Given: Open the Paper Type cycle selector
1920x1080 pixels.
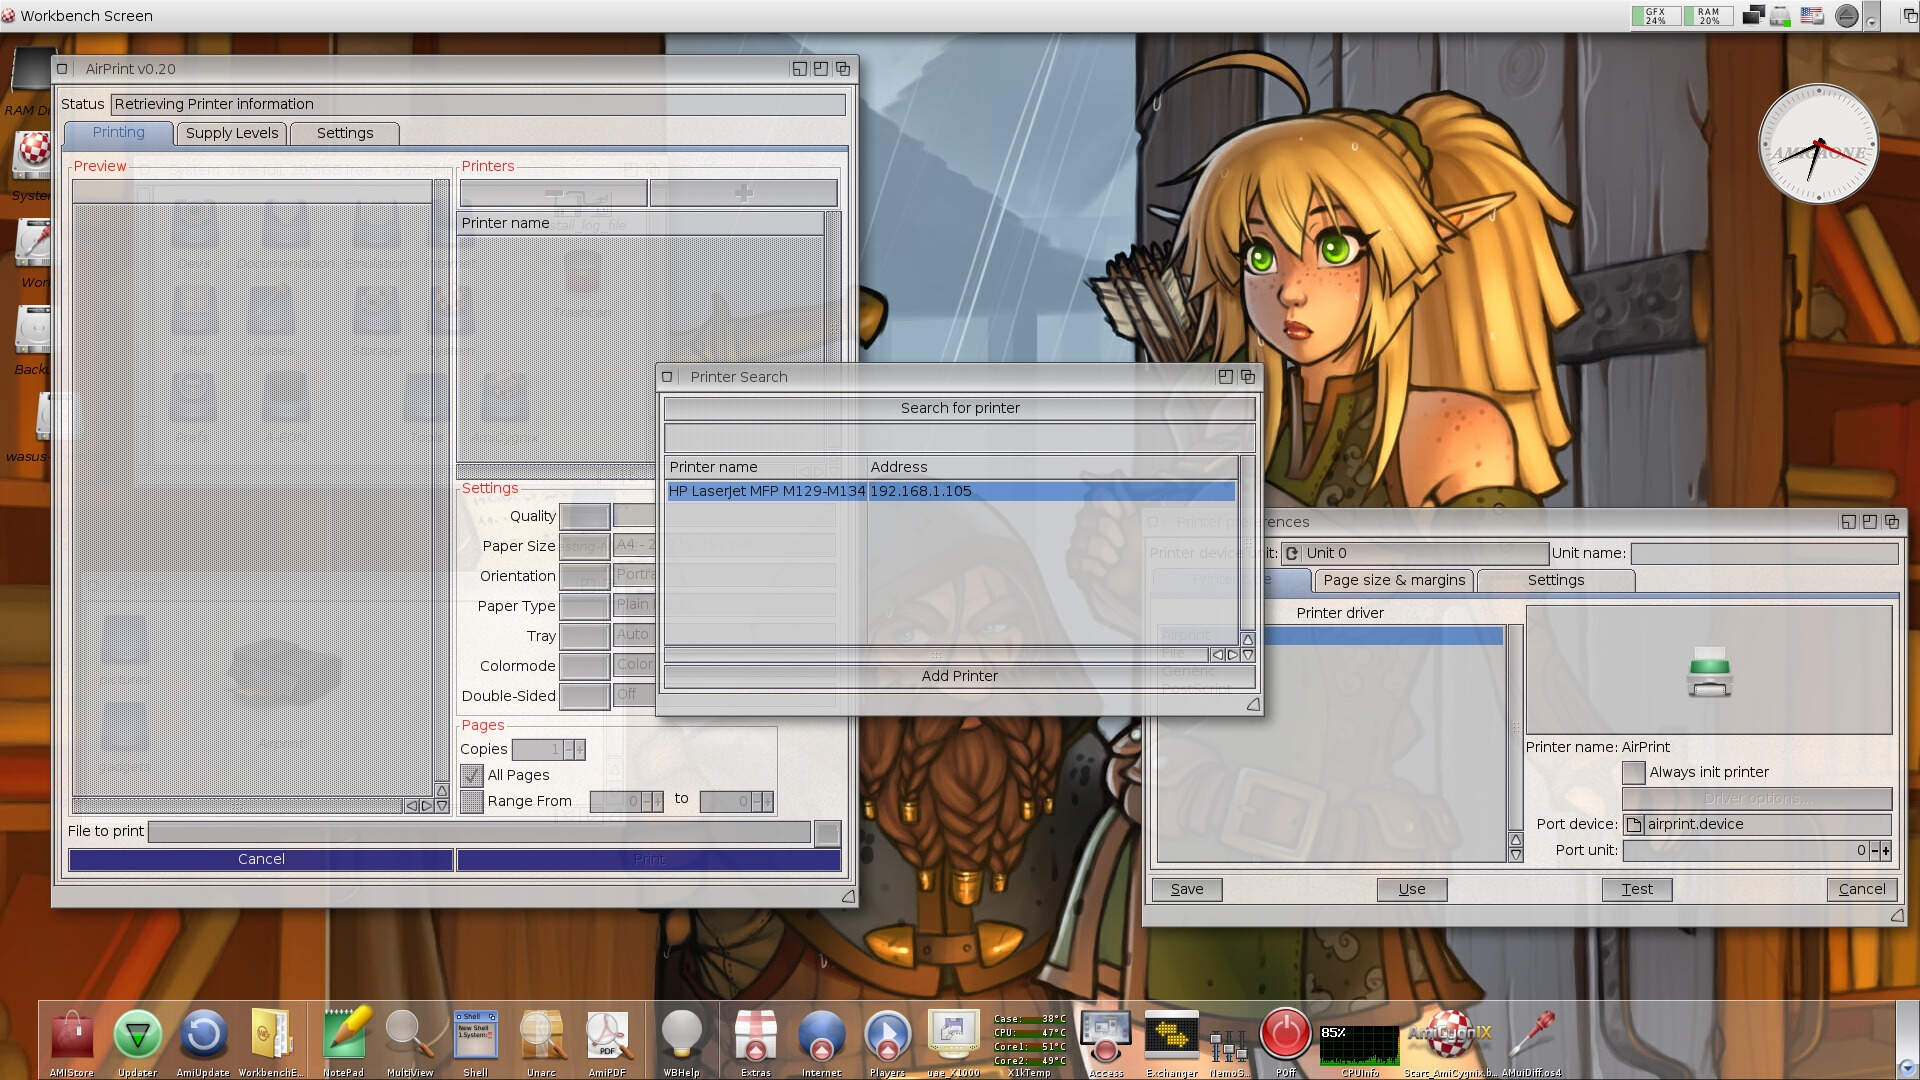Looking at the screenshot, I should [584, 606].
